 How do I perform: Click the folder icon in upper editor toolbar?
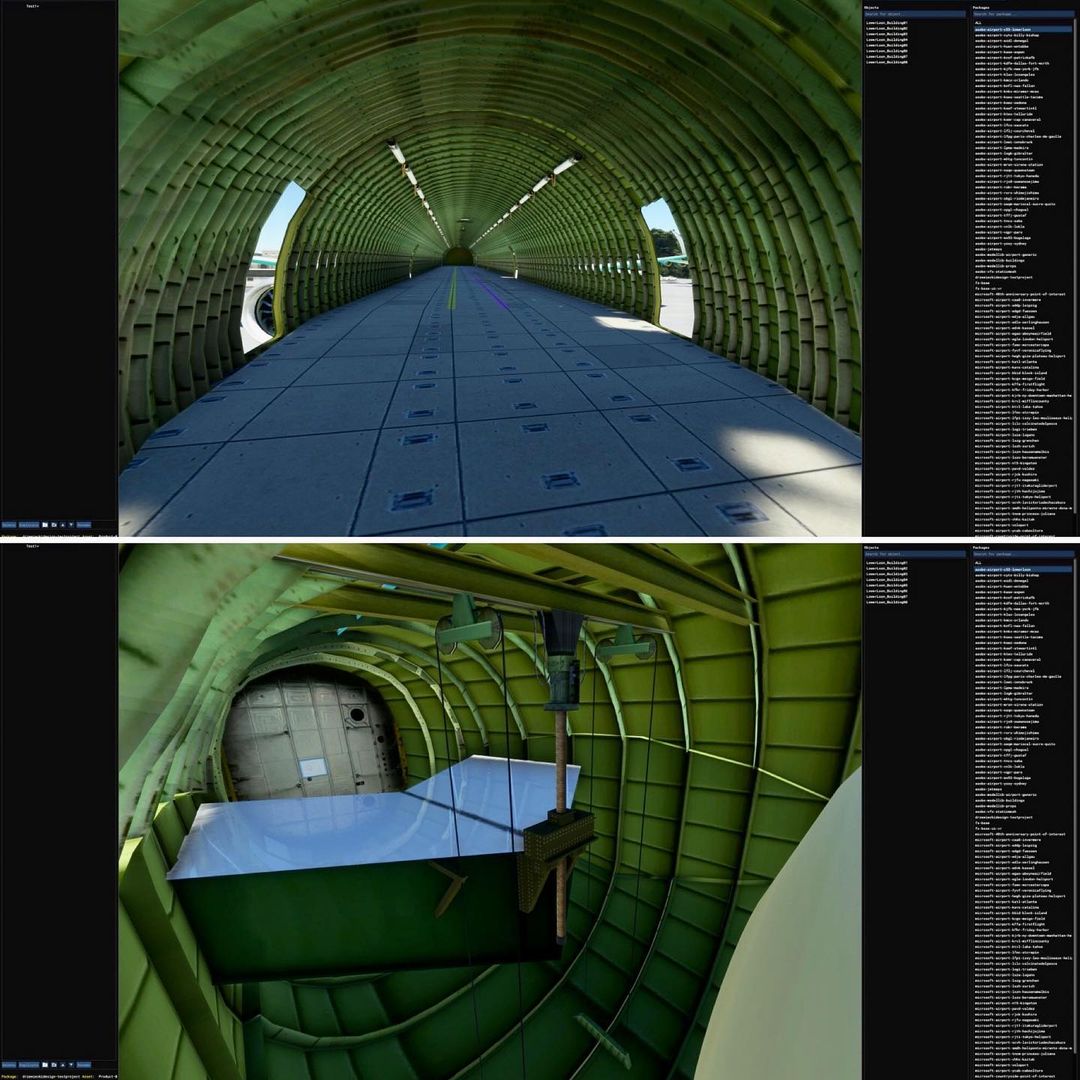pos(53,524)
